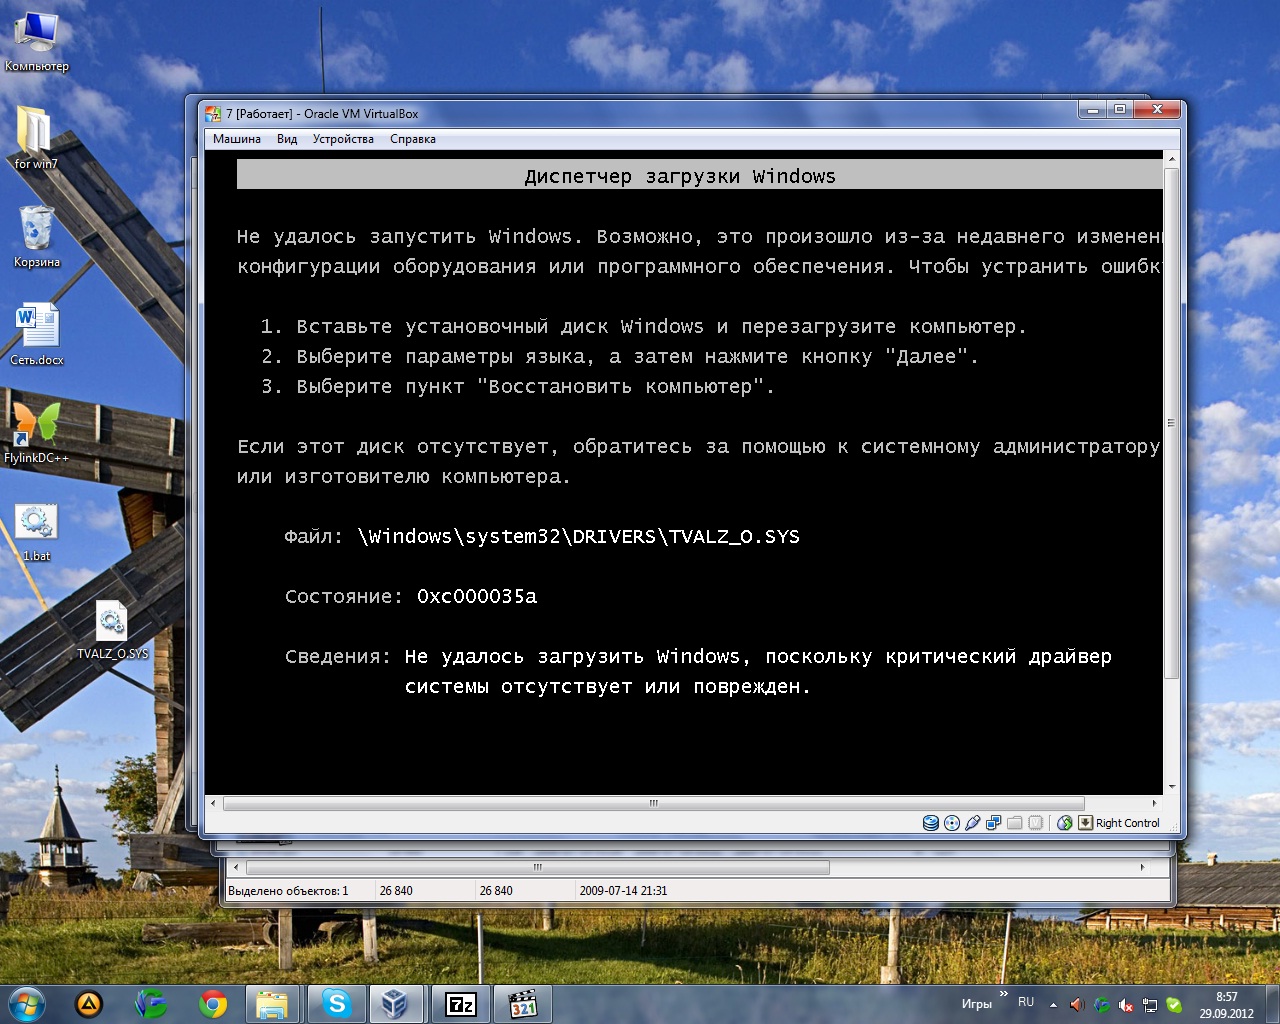The image size is (1280, 1024).
Task: Open the hard disk activity indicator in VirtualBox
Action: point(931,823)
